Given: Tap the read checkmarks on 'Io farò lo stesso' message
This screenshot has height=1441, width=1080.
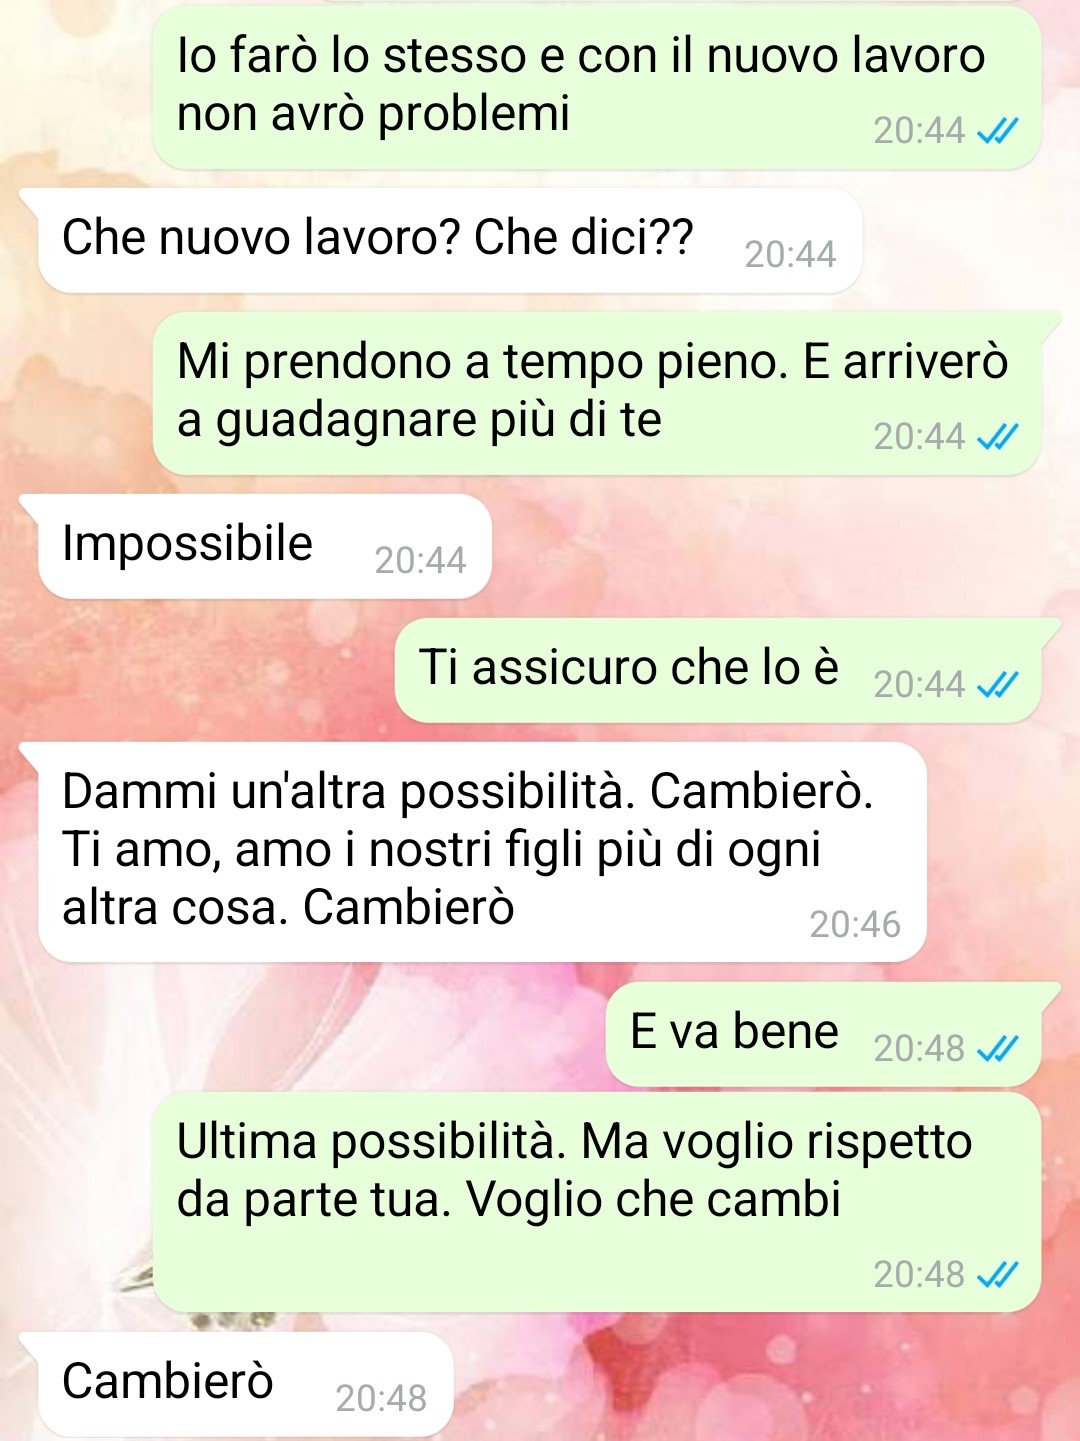Looking at the screenshot, I should coord(997,131).
